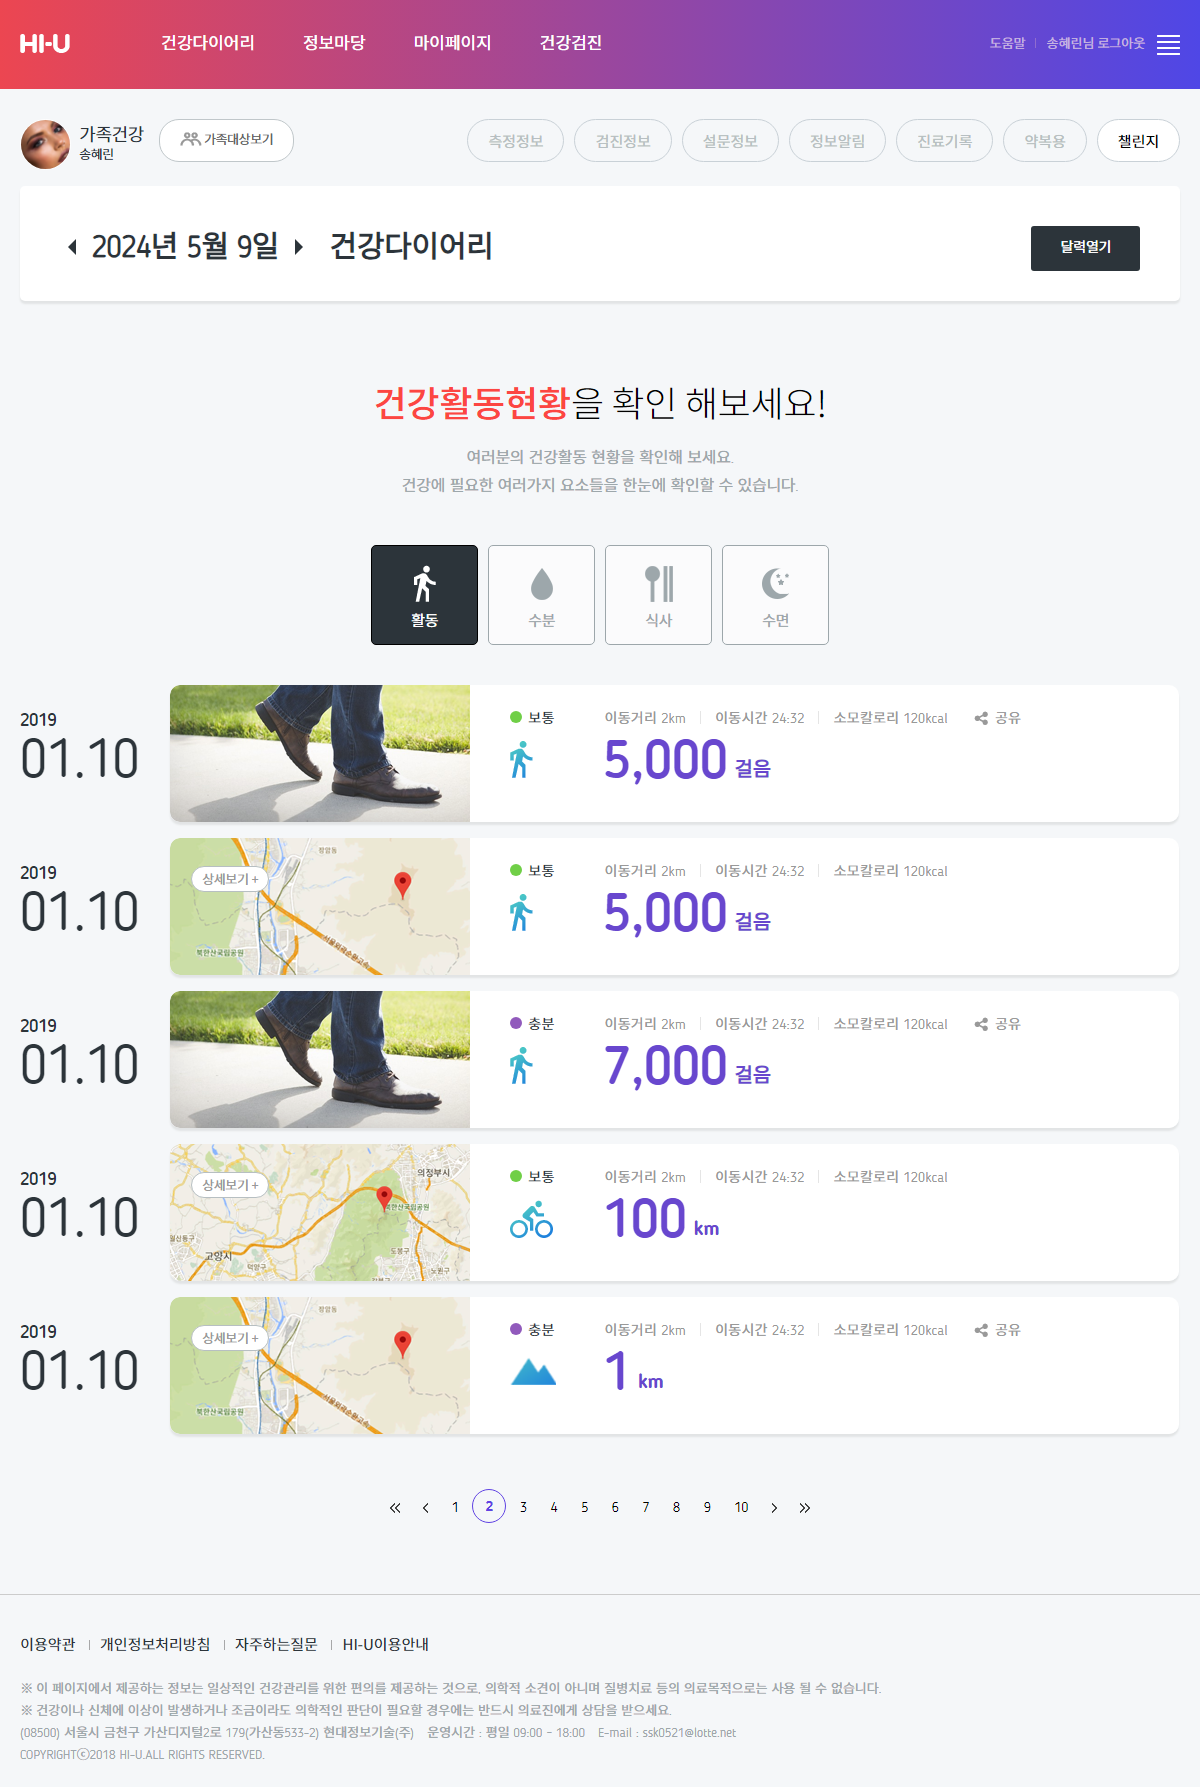Click 공유 share icon on 7,000 걸음 entry
This screenshot has width=1200, height=1787.
pos(997,1024)
